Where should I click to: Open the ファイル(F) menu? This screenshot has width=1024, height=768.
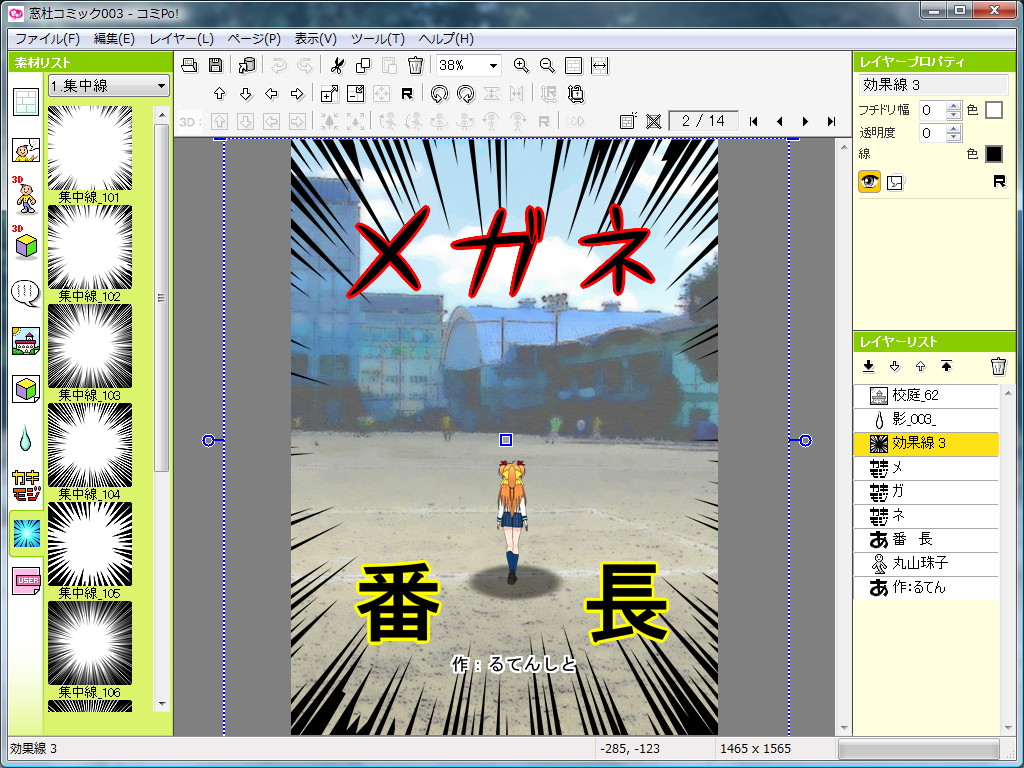click(47, 39)
